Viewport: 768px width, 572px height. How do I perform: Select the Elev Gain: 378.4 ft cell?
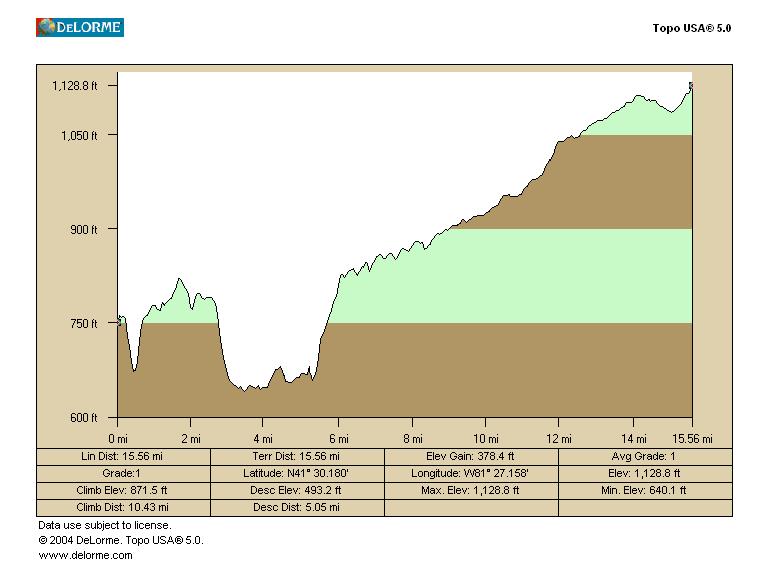471,456
